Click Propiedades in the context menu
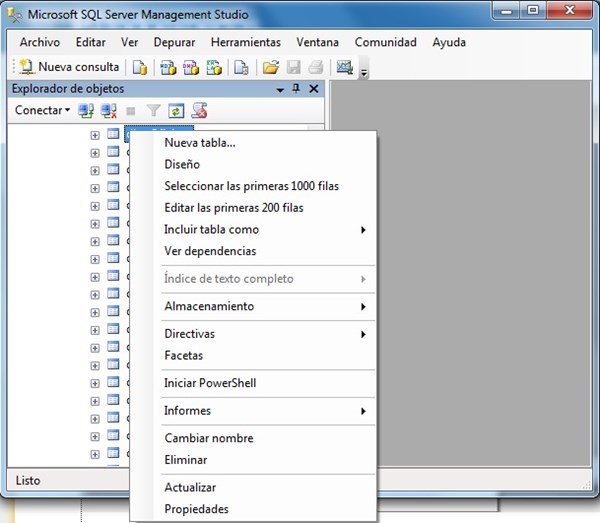Image resolution: width=600 pixels, height=523 pixels. [x=196, y=509]
